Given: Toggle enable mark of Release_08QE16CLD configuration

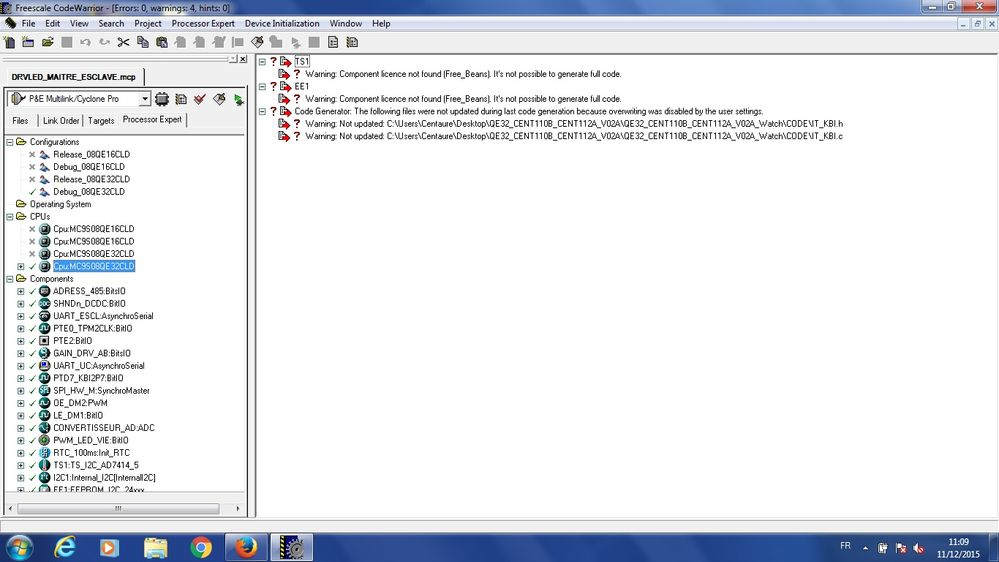Looking at the screenshot, I should coord(32,154).
